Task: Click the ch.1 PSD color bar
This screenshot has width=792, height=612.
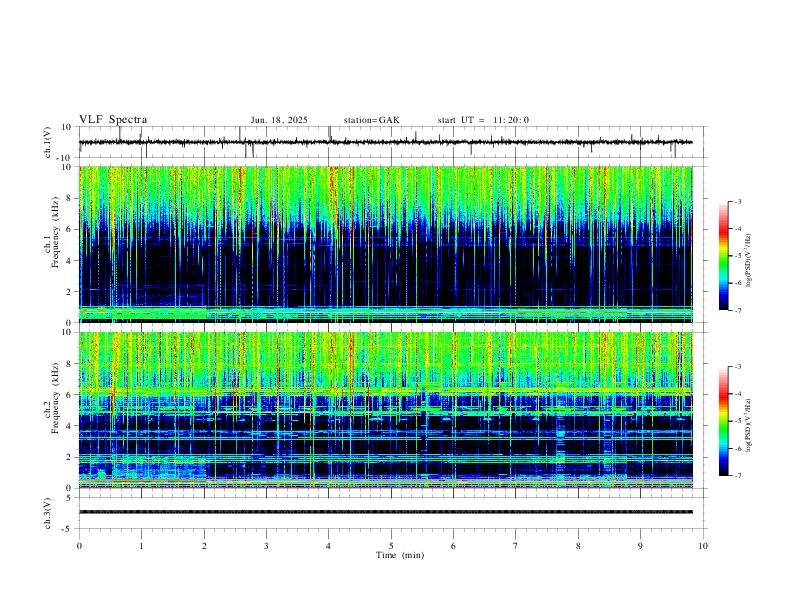Action: click(x=723, y=255)
